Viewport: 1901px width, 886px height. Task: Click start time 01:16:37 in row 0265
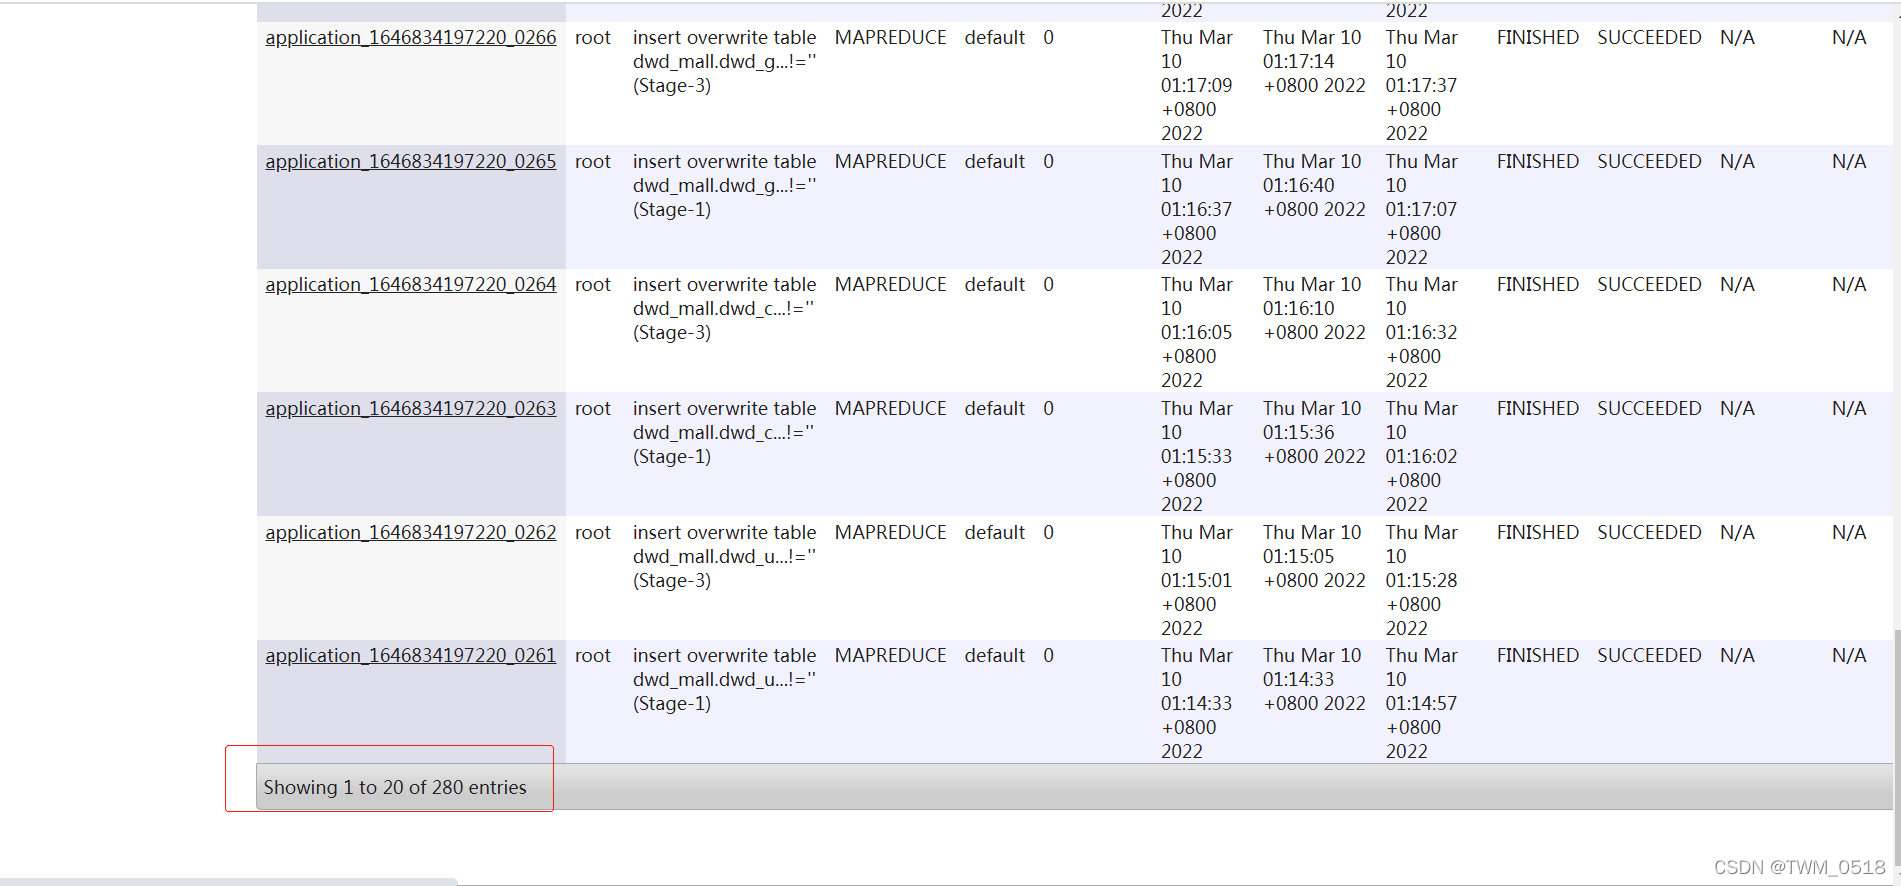[x=1197, y=210]
